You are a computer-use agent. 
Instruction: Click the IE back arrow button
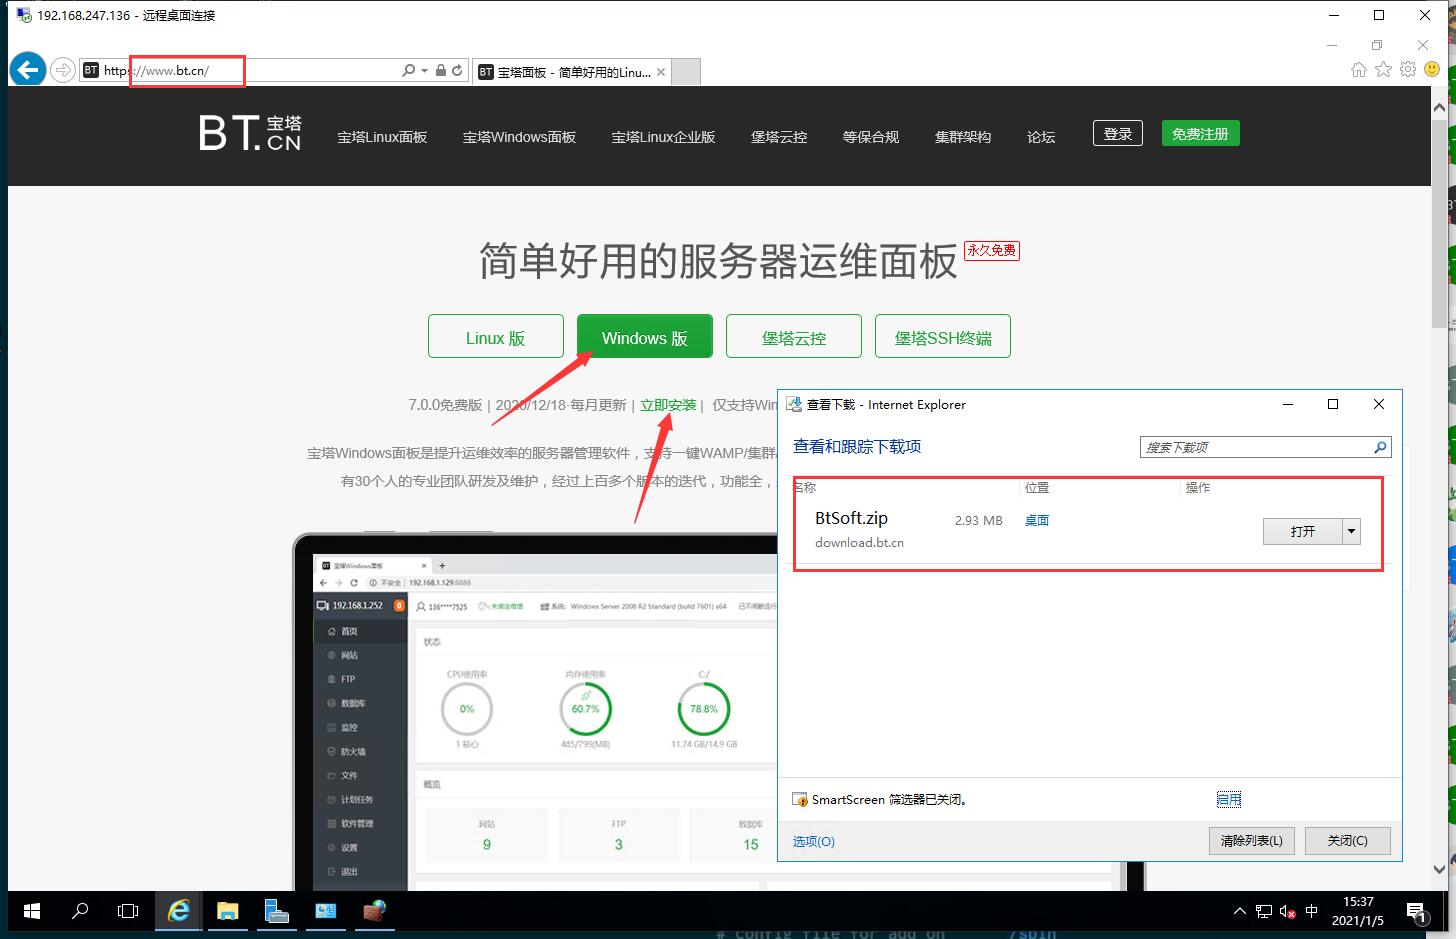pyautogui.click(x=27, y=70)
